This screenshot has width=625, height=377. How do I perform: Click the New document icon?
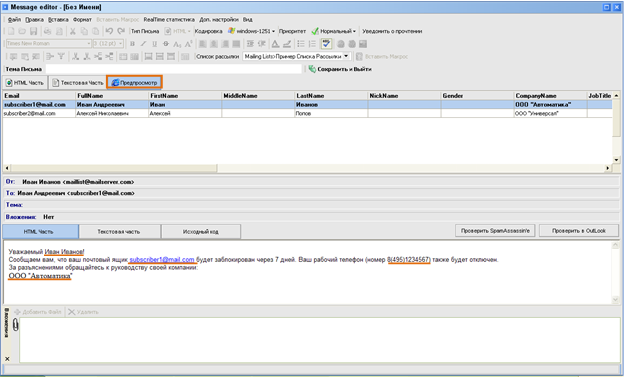(11, 31)
